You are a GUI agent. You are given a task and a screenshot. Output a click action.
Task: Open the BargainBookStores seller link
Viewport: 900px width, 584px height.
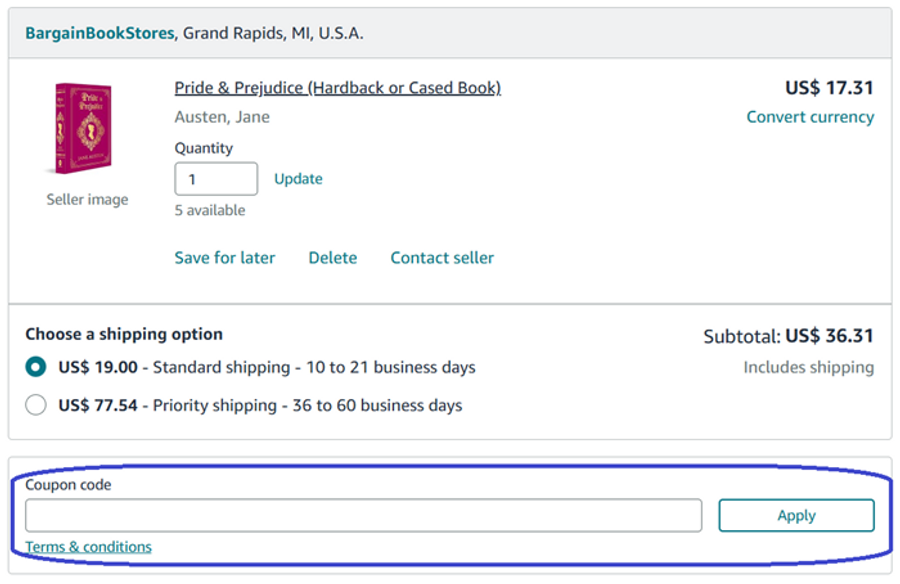100,33
